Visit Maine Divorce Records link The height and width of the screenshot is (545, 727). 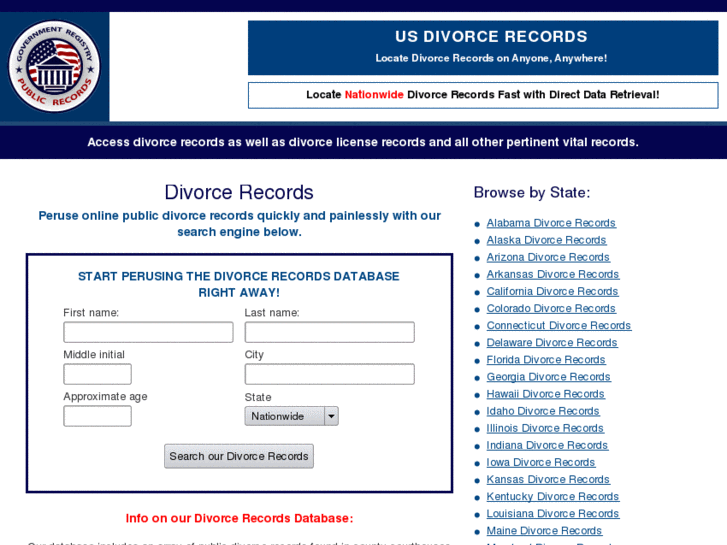pos(544,531)
